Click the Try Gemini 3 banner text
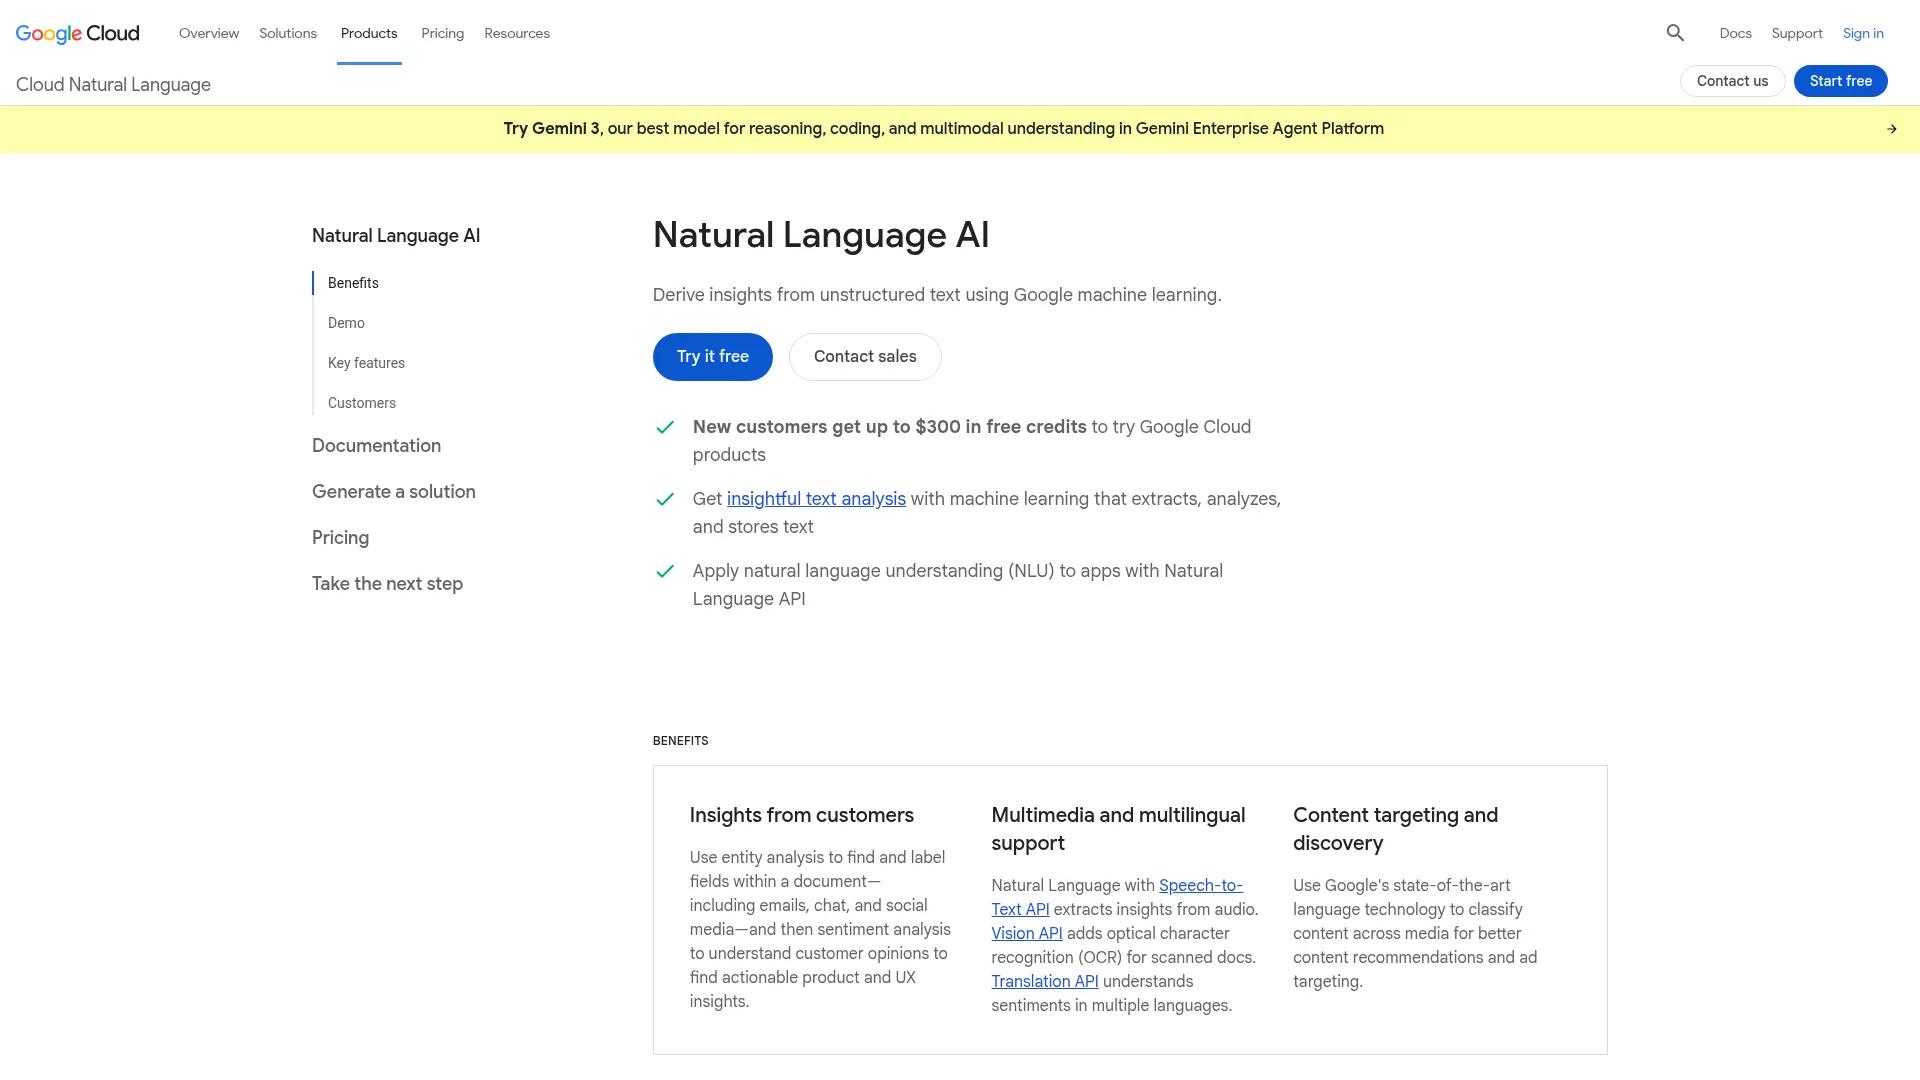Screen dimensions: 1920x1080 tap(943, 129)
